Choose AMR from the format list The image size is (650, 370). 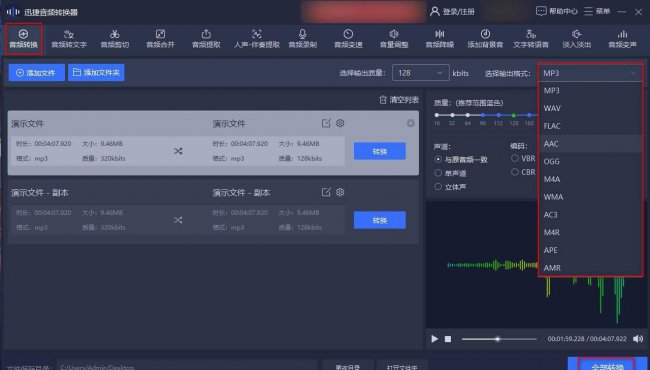pyautogui.click(x=590, y=268)
